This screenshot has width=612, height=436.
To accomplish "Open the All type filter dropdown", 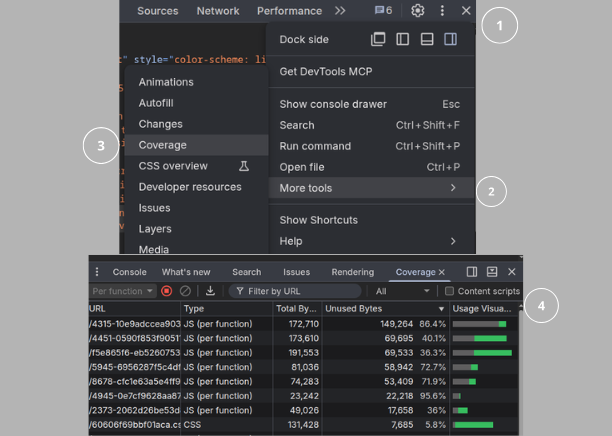I will [402, 291].
